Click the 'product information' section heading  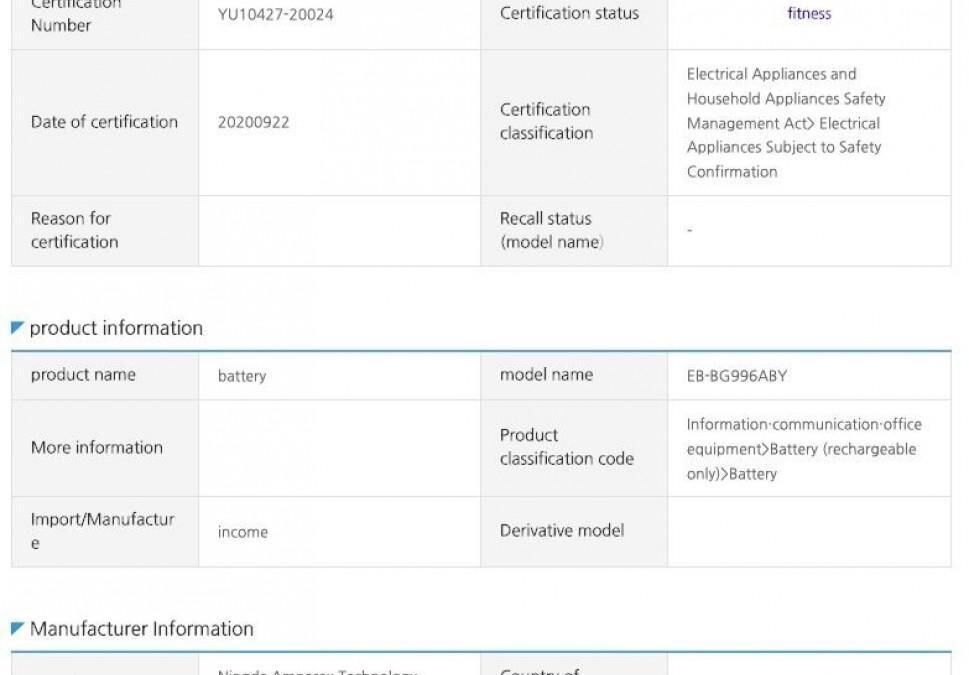[x=116, y=328]
